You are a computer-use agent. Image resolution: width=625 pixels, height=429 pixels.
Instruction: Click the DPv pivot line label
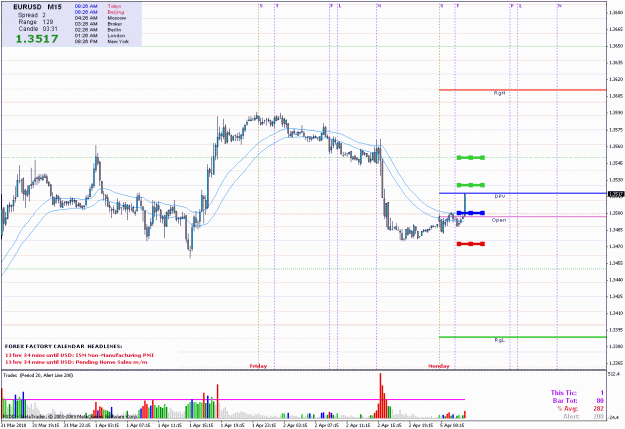tap(499, 197)
